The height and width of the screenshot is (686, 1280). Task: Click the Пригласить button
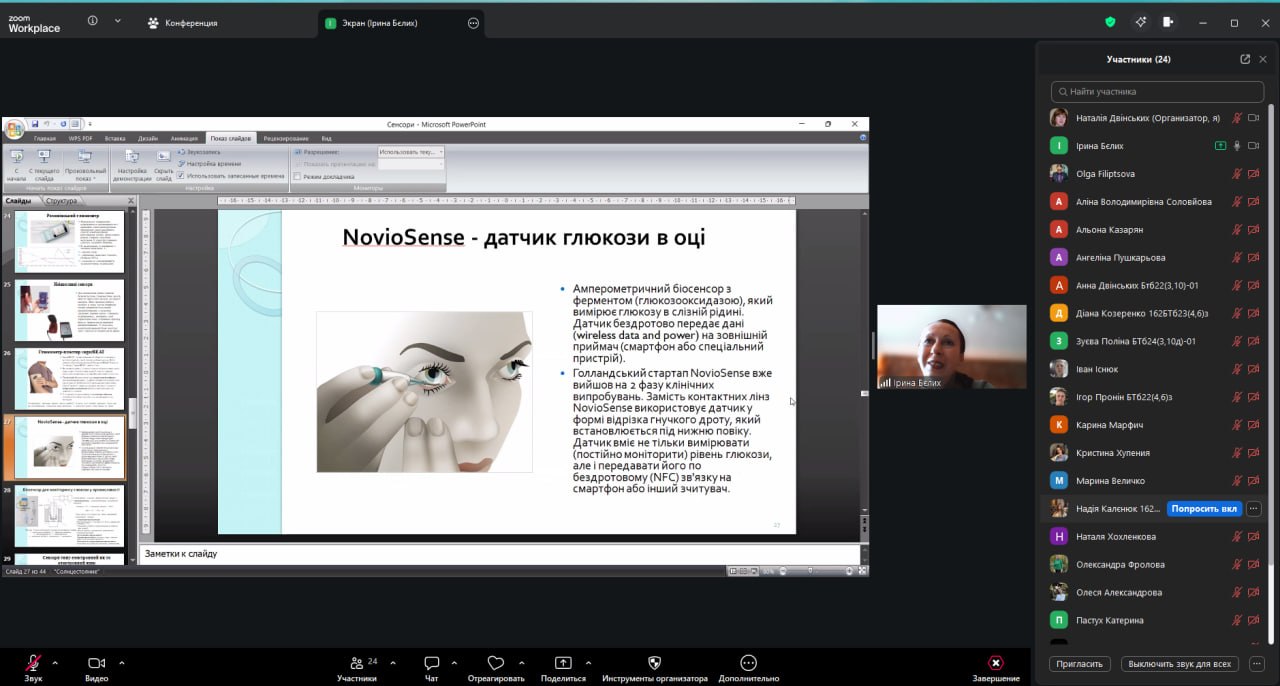pos(1080,663)
